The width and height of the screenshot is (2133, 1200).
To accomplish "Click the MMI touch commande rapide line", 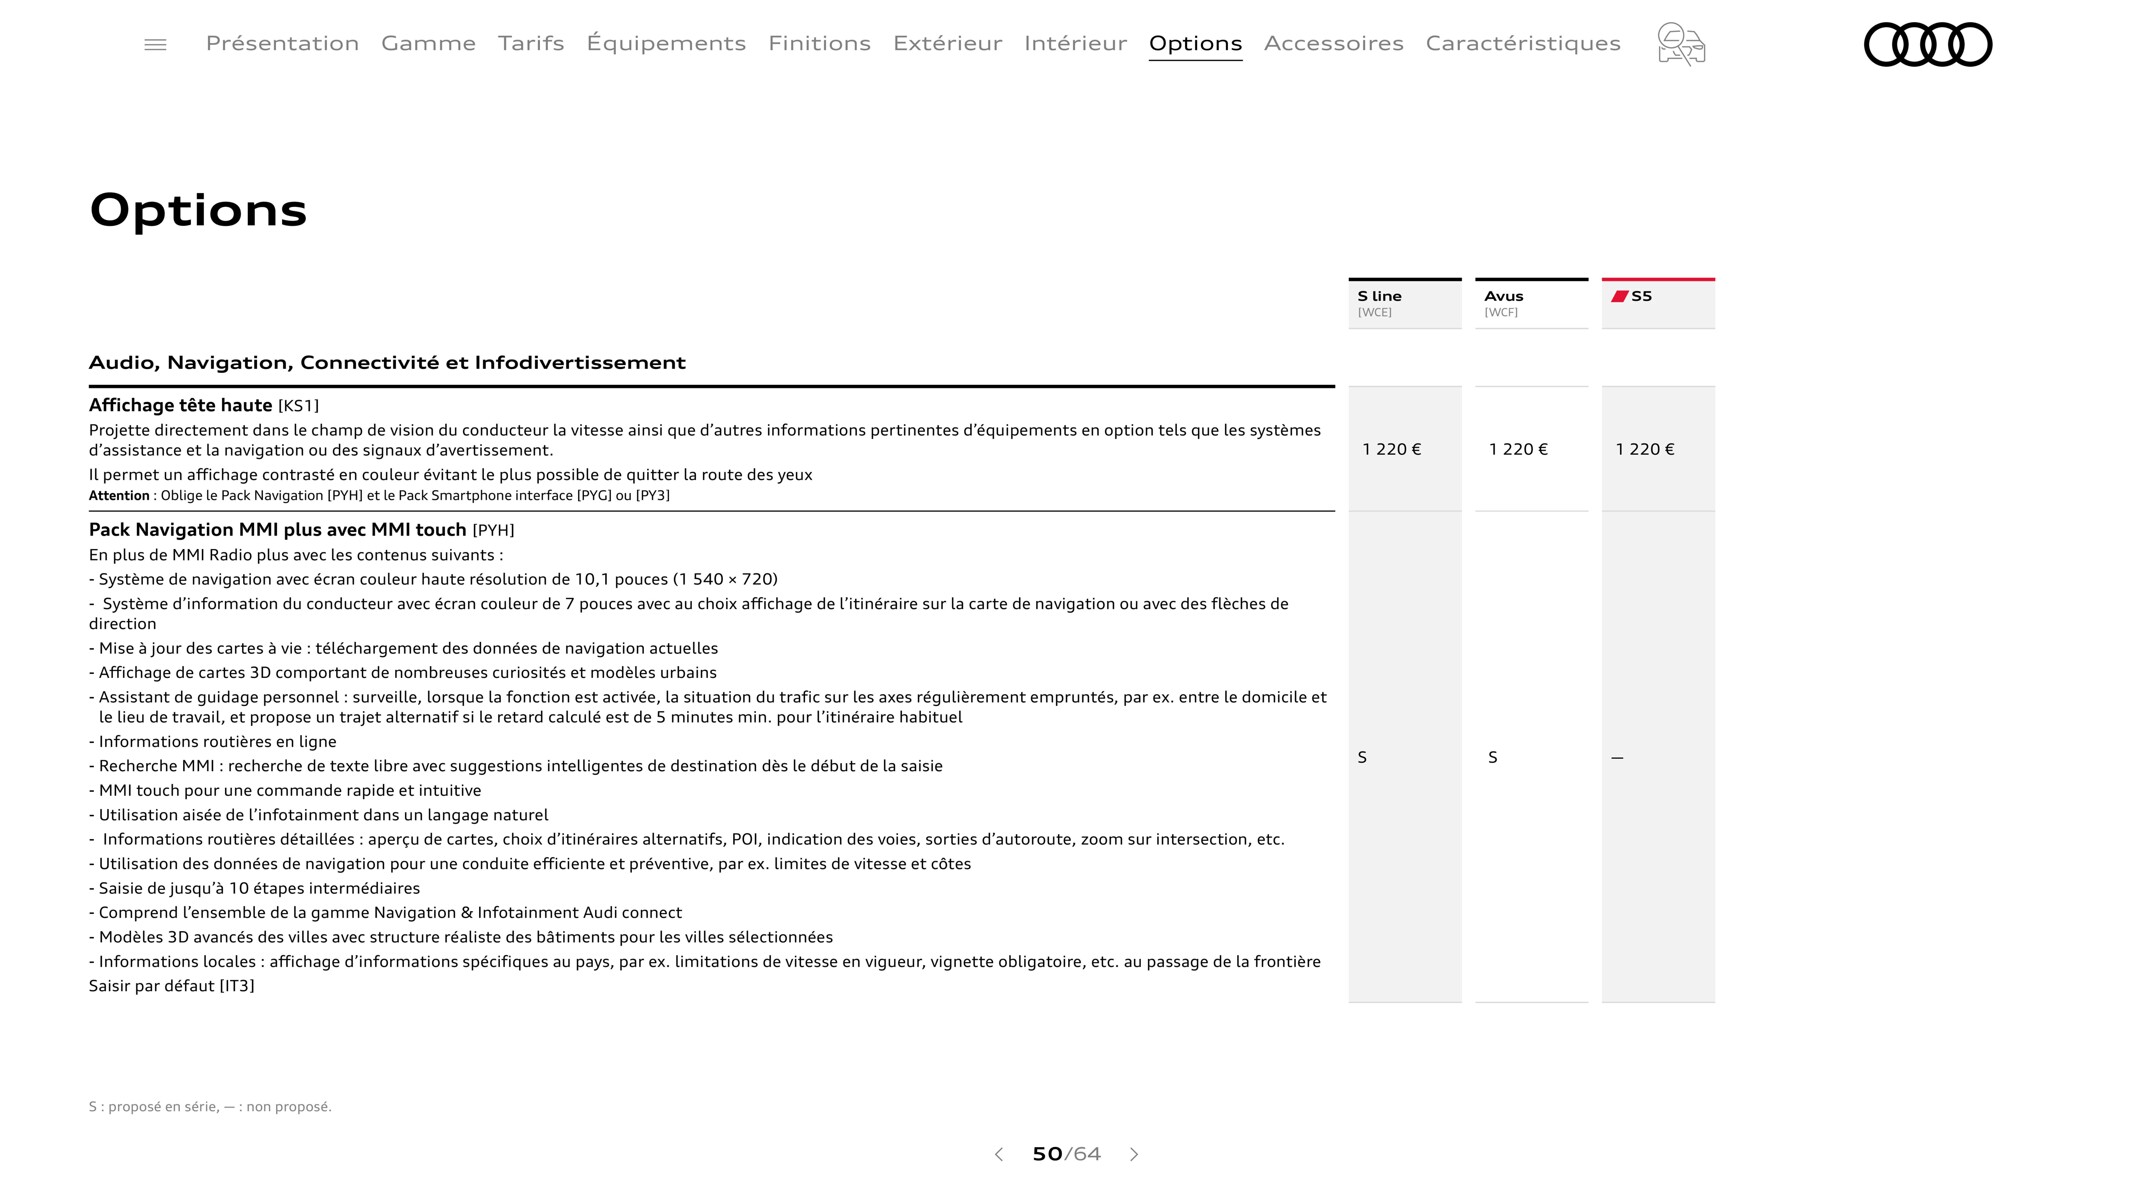I will 285,790.
